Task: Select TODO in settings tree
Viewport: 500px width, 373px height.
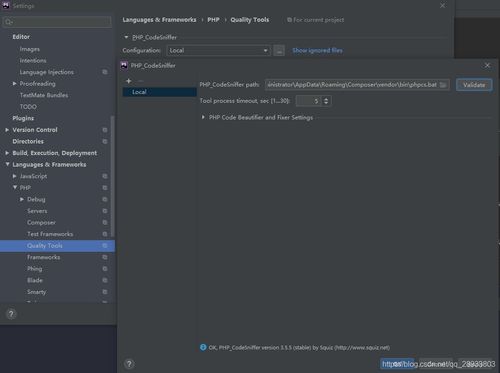Action: point(28,107)
